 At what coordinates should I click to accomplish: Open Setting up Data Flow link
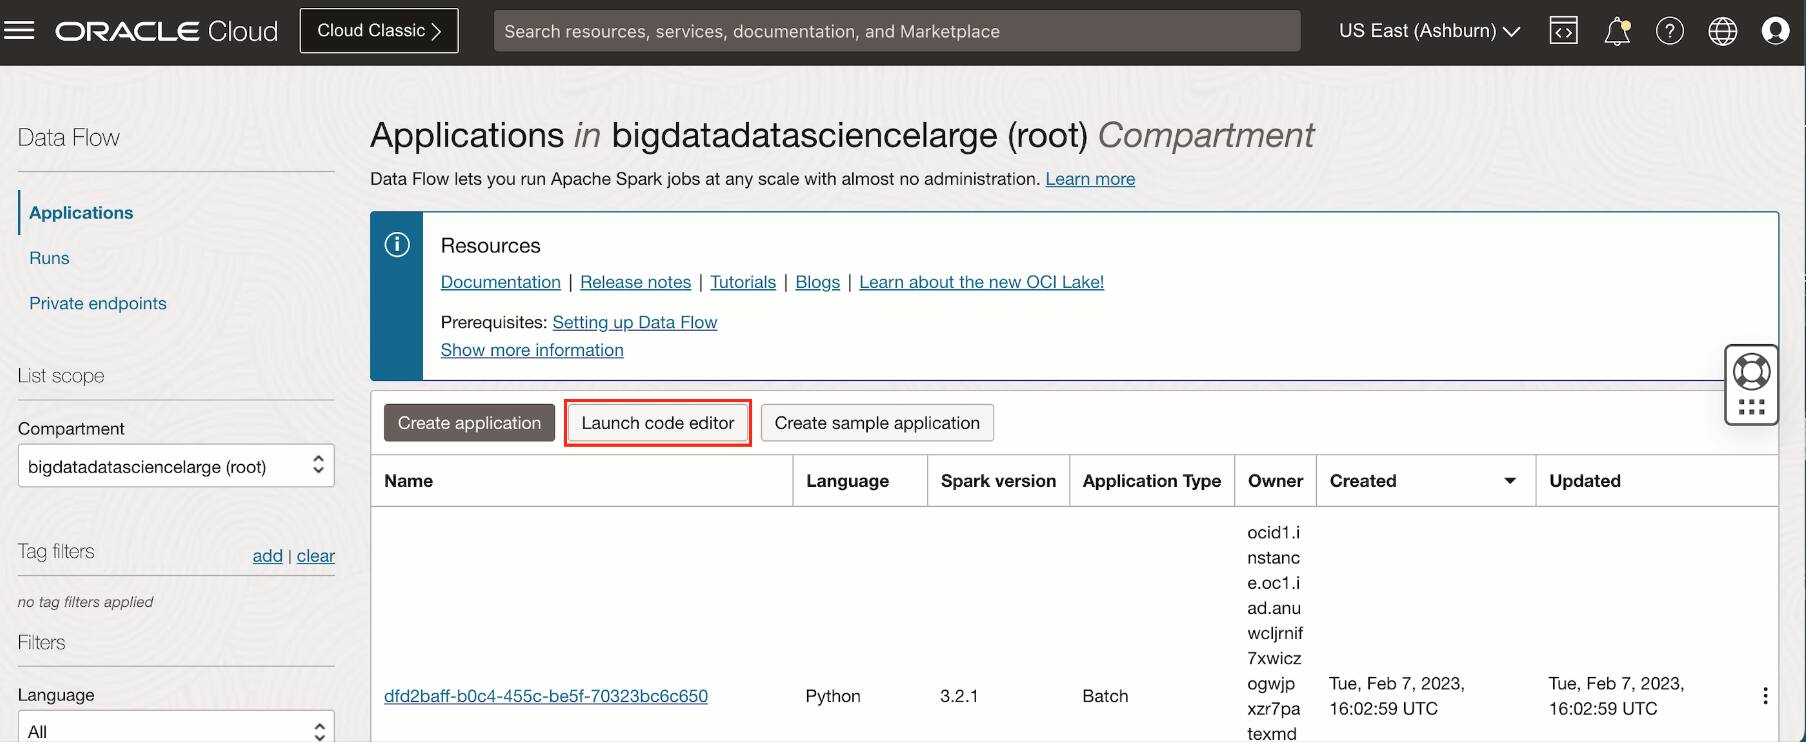click(x=635, y=322)
